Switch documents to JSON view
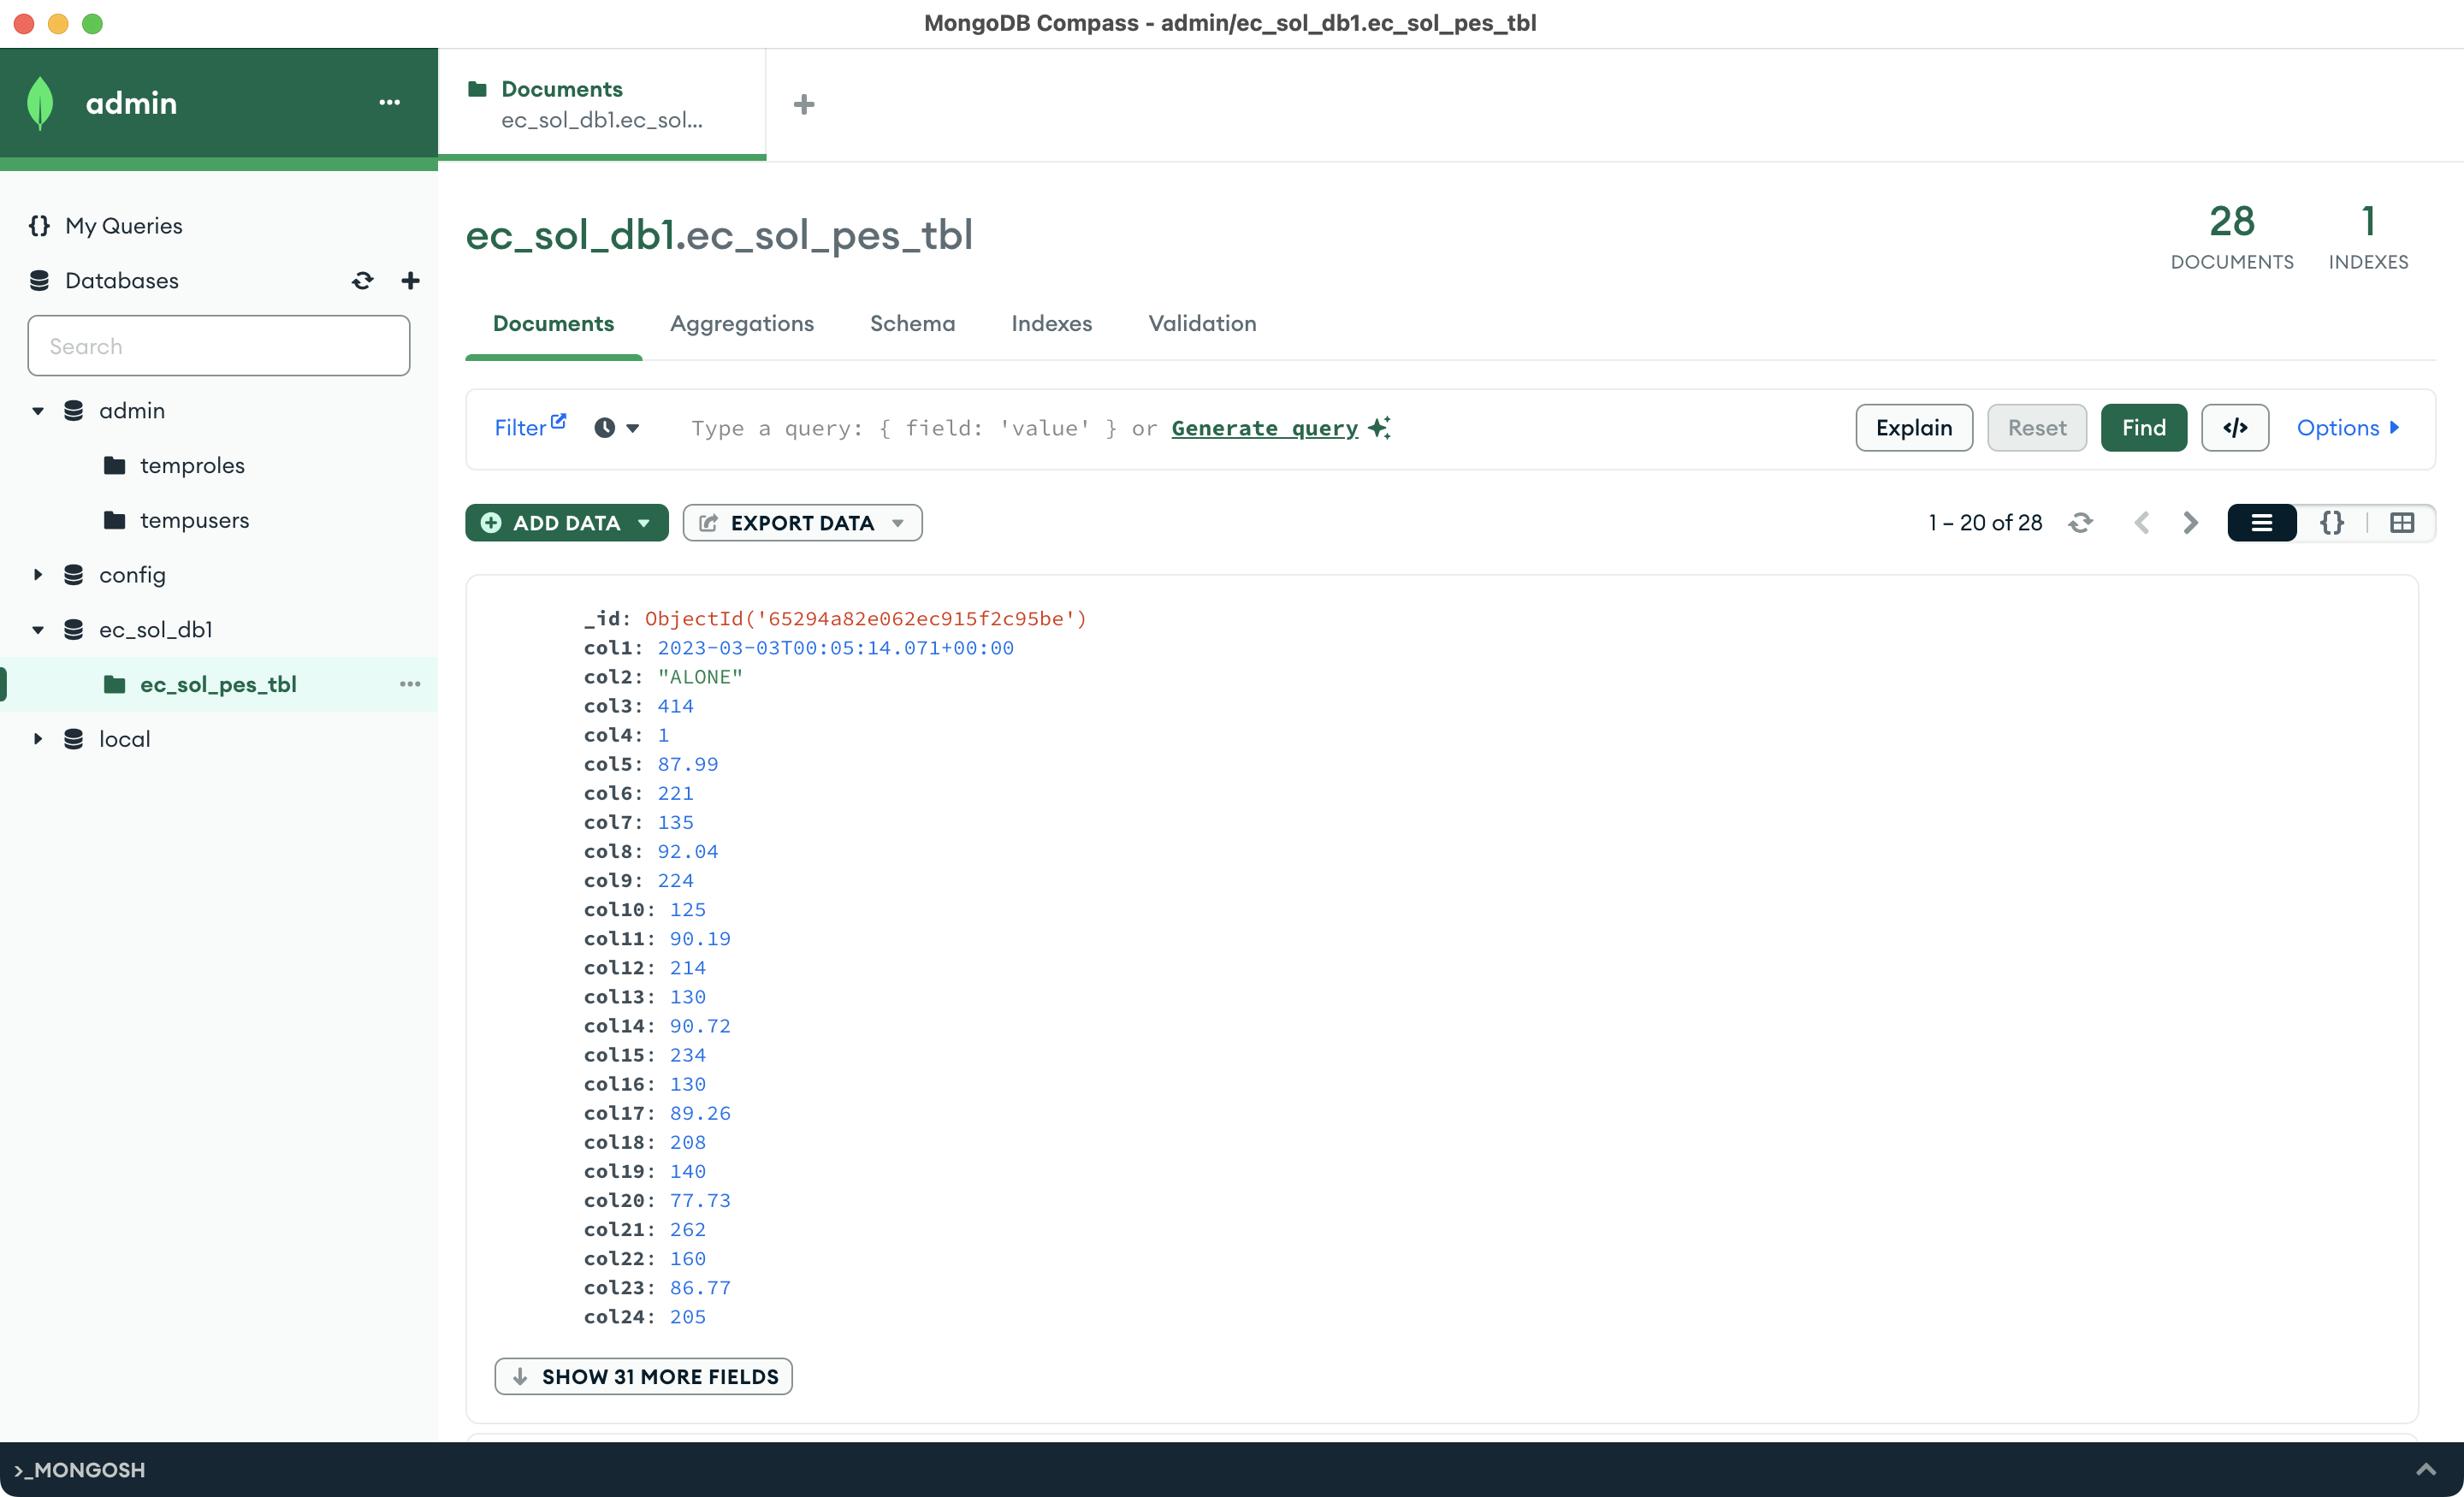This screenshot has width=2464, height=1497. (2332, 522)
